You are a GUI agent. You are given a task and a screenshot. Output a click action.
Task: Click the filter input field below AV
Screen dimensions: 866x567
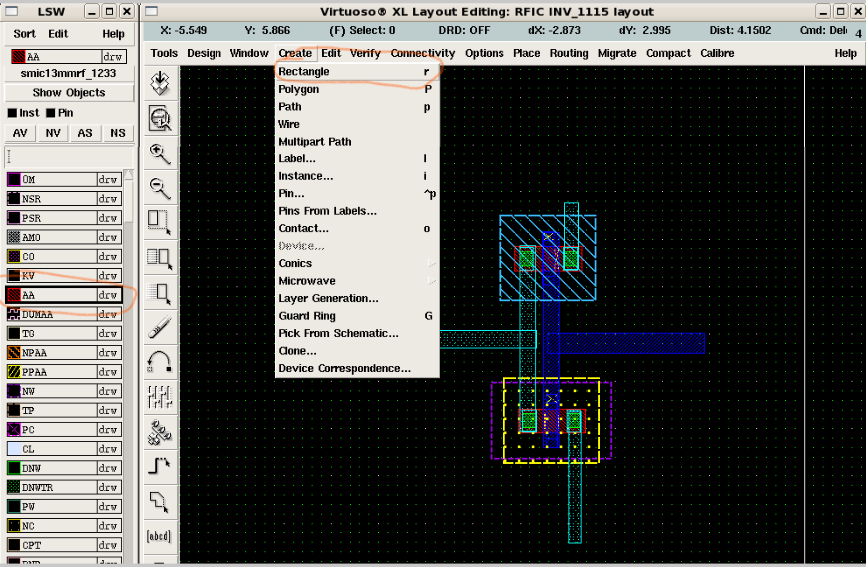coord(69,156)
